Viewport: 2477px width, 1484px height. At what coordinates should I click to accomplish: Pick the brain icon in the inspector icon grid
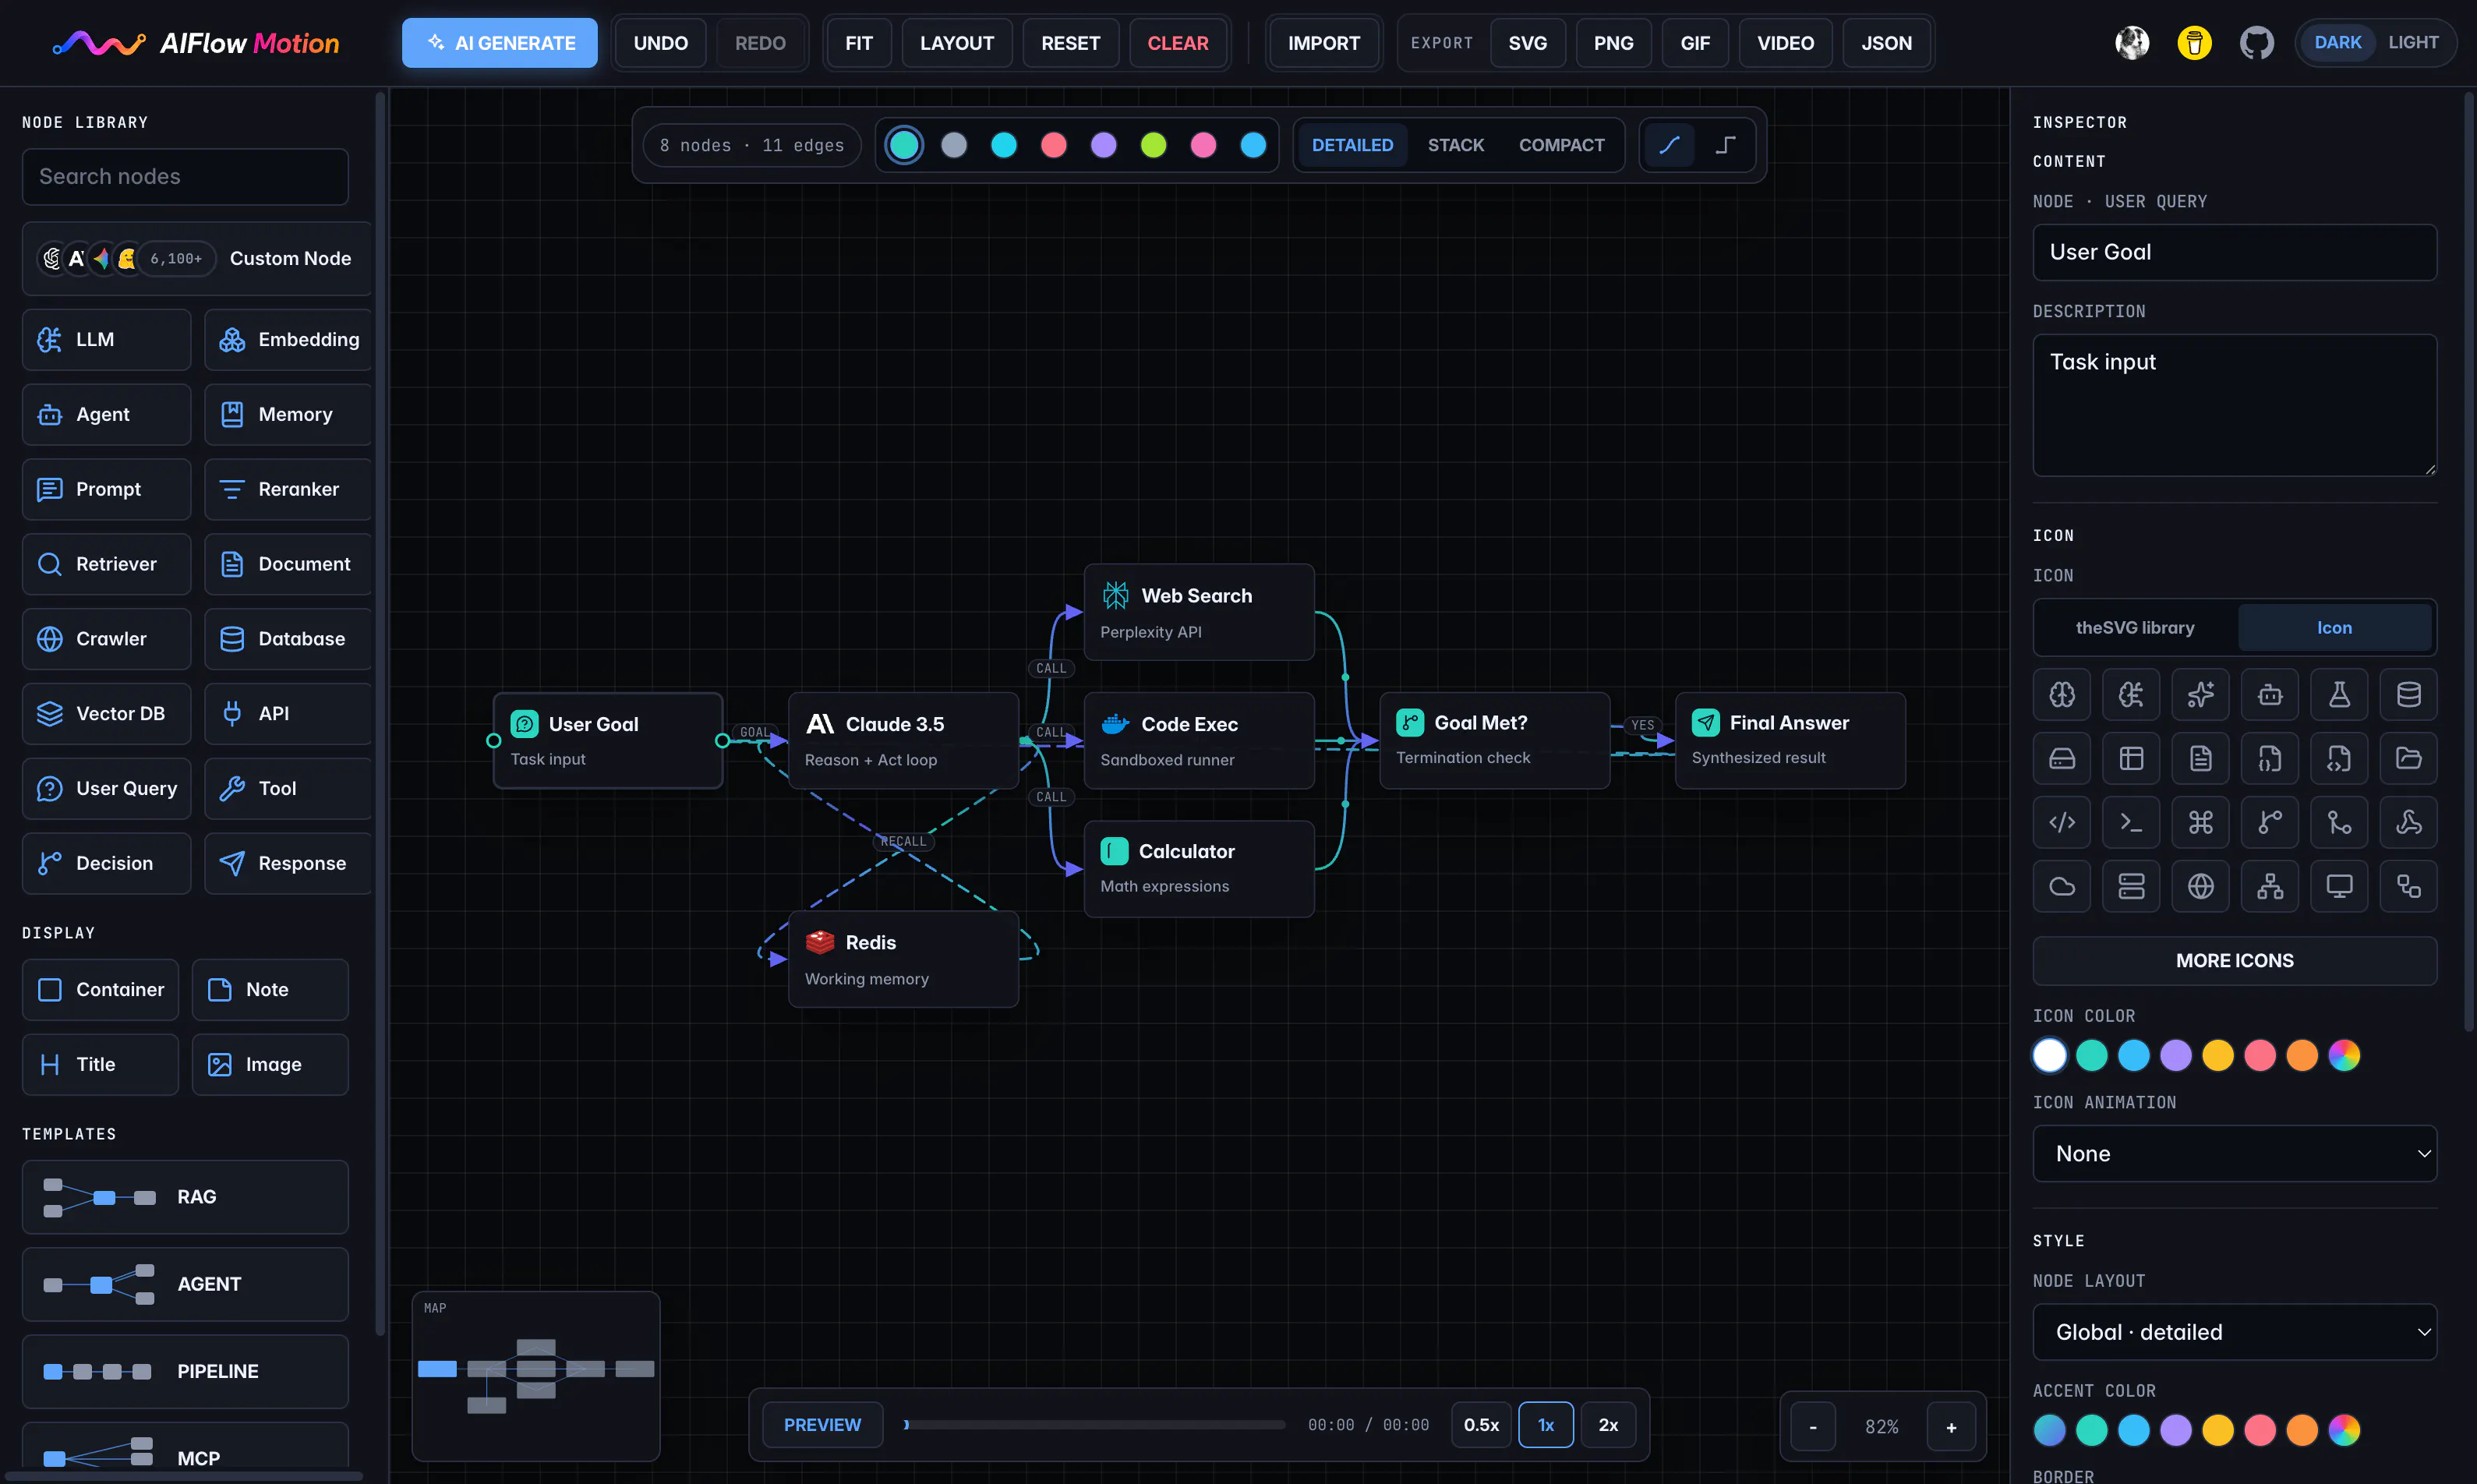(x=2061, y=694)
